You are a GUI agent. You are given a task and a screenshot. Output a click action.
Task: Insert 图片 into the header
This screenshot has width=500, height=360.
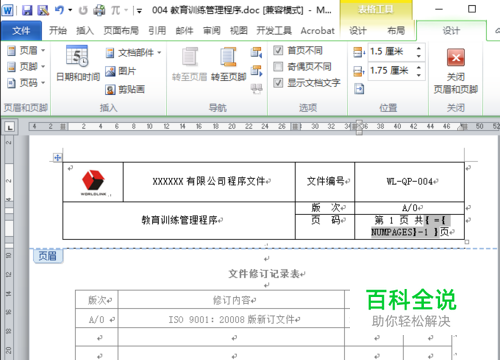click(121, 71)
